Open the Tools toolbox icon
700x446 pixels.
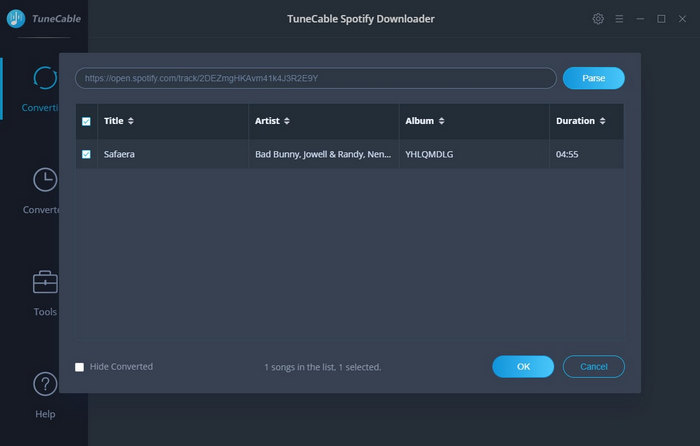tap(45, 282)
